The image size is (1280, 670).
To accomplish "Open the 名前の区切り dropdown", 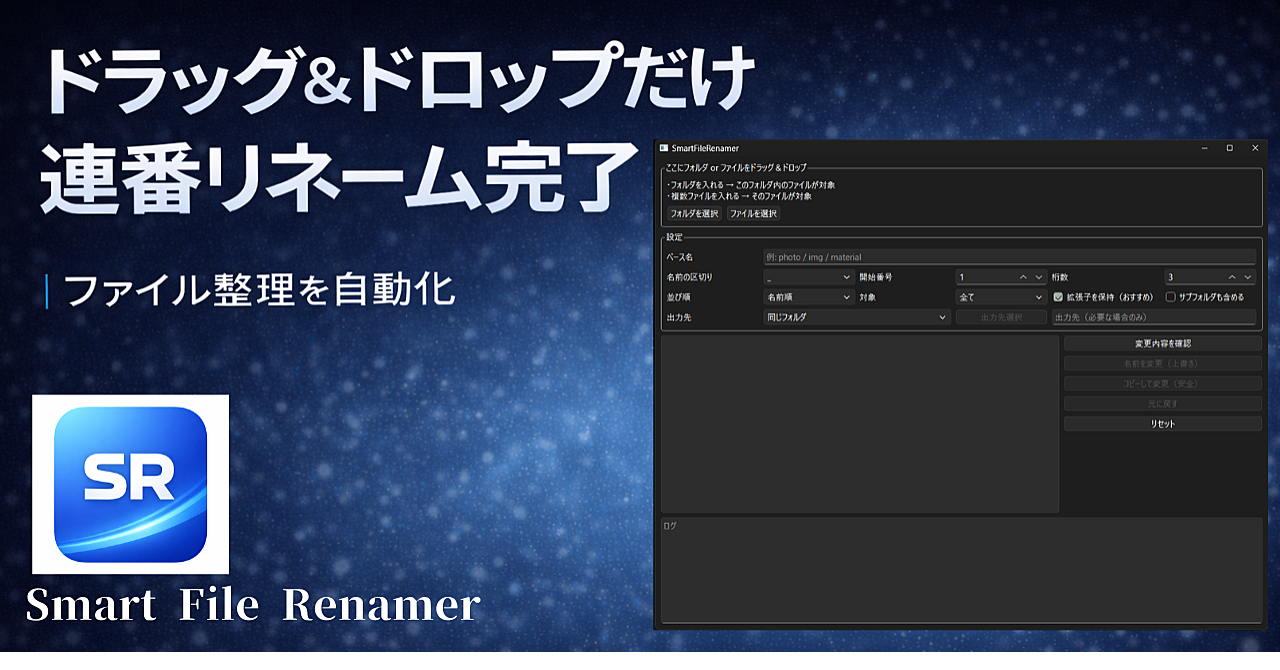I will point(810,277).
